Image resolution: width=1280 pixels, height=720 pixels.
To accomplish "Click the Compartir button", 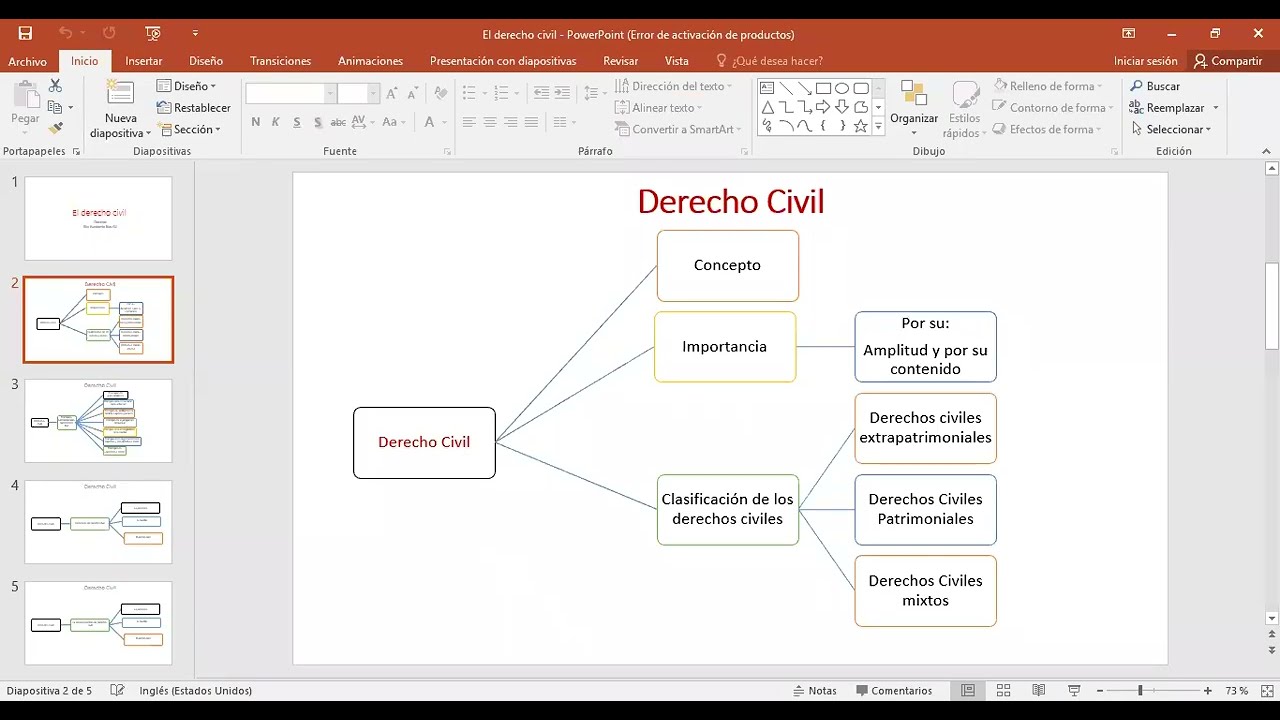I will click(1228, 61).
